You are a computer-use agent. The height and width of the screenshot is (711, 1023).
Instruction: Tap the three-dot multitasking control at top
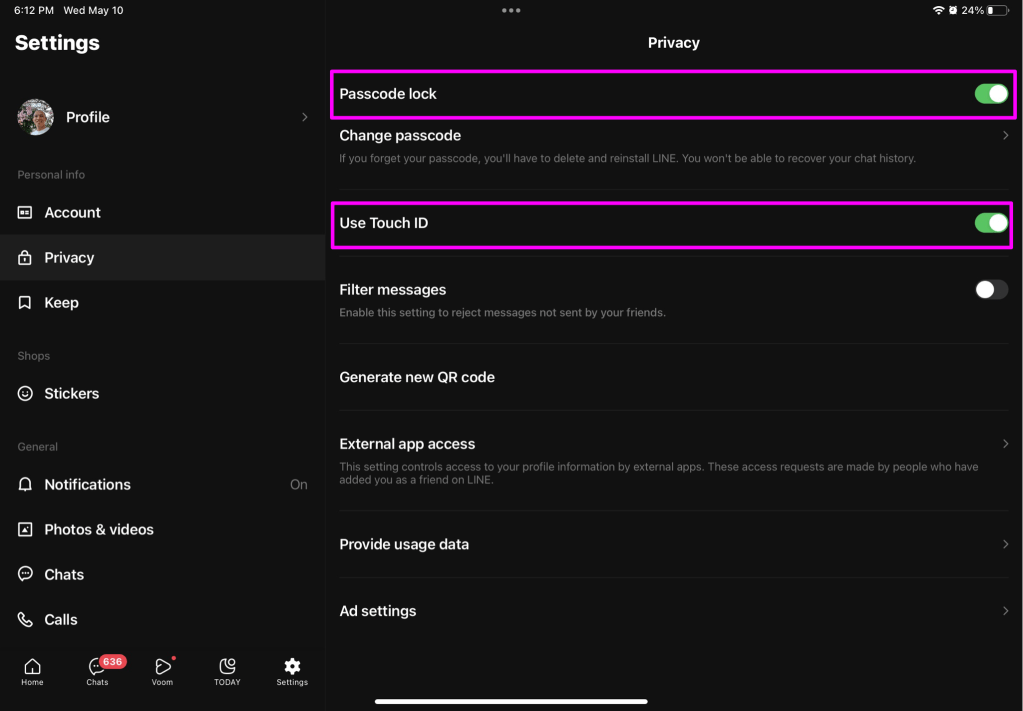click(511, 10)
